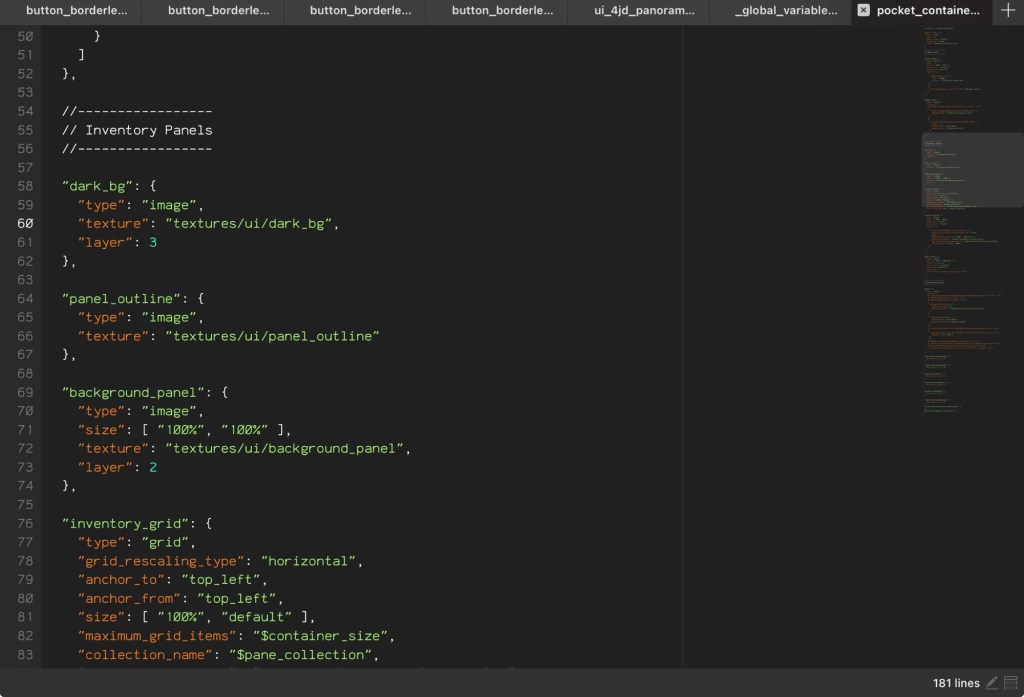Screen dimensions: 1024x697
Task: Click the "panel_outline" key name
Action: click(120, 298)
